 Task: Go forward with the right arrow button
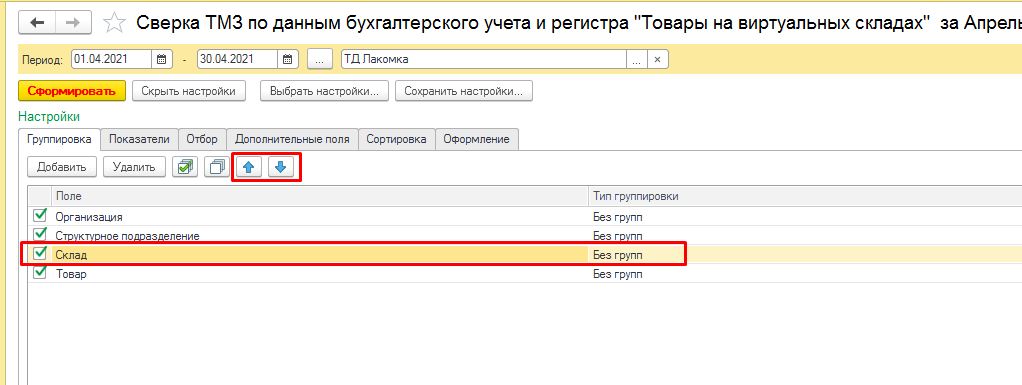74,23
